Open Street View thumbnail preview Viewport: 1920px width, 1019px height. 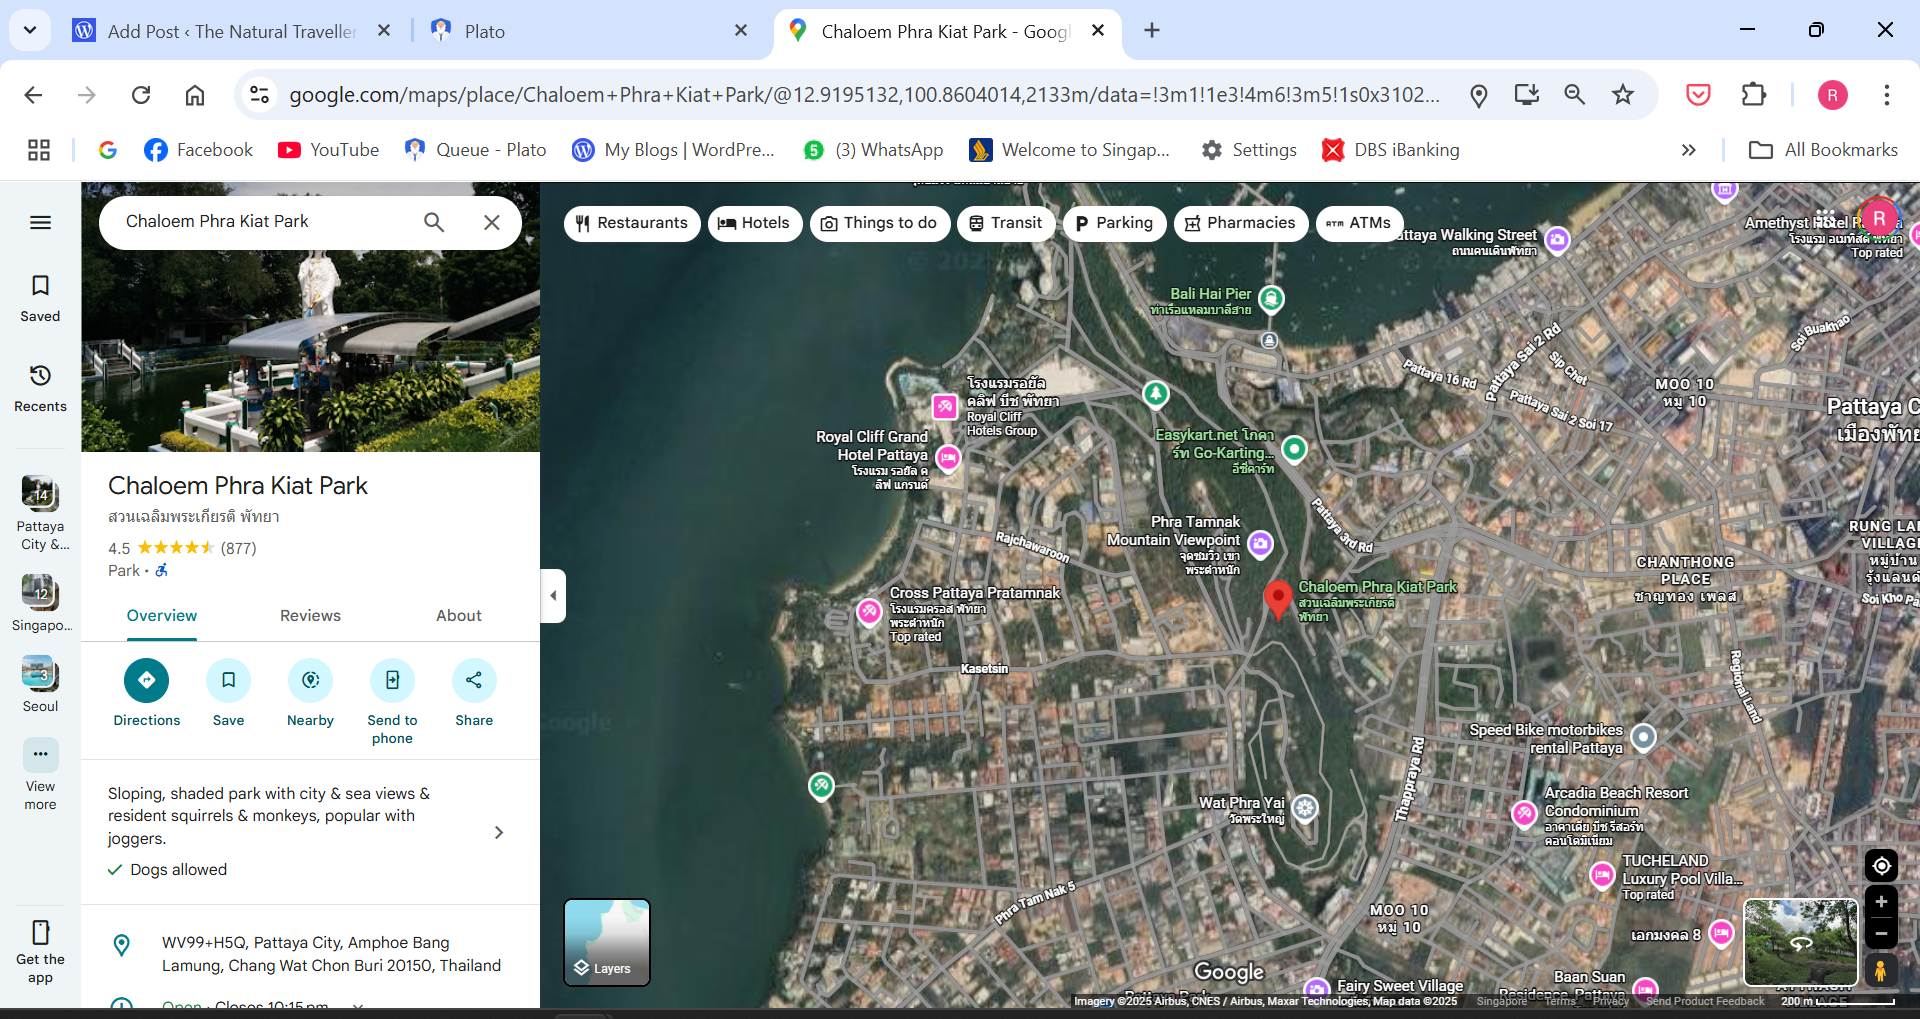click(x=1800, y=942)
